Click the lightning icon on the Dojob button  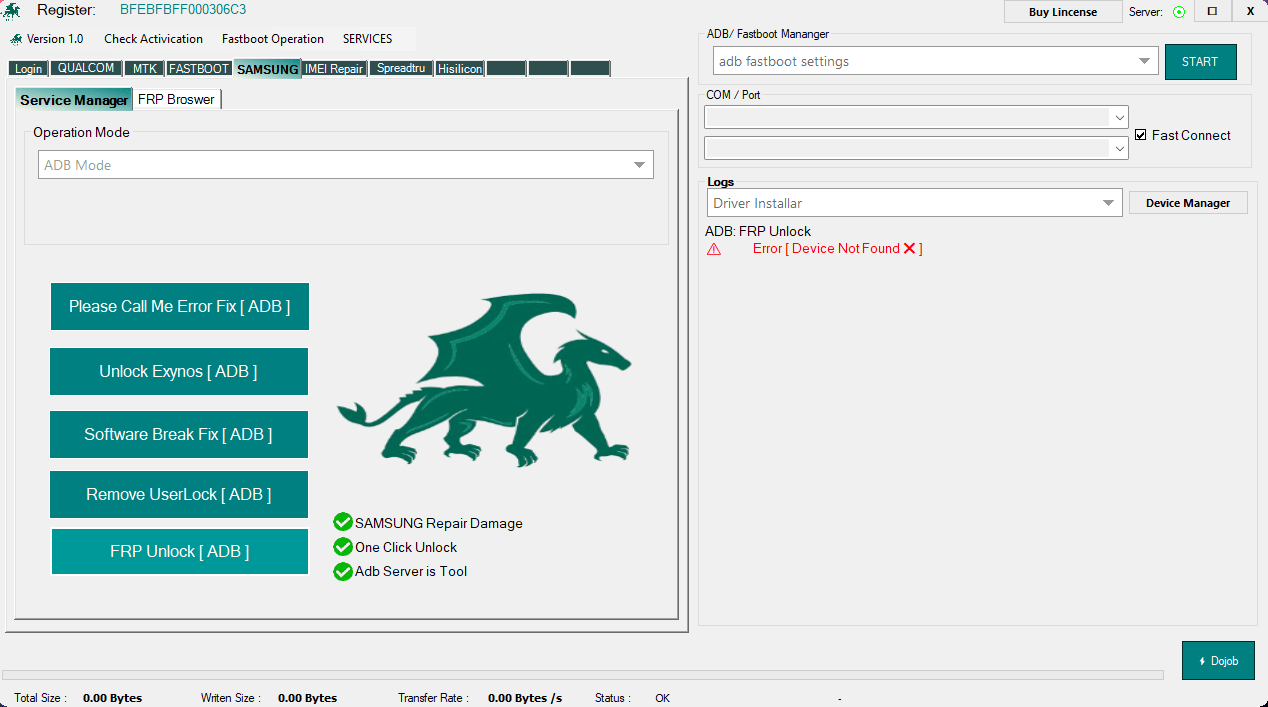pyautogui.click(x=1202, y=660)
